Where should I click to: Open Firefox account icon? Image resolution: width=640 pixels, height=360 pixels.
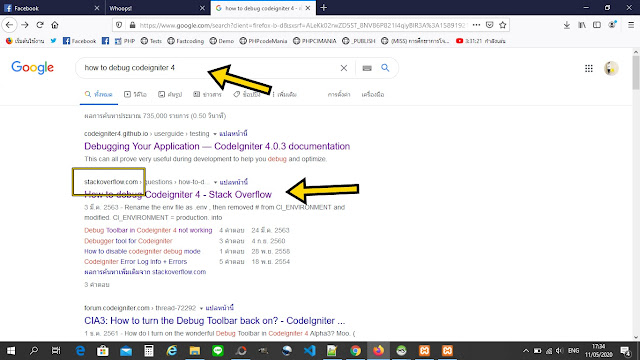pos(612,25)
